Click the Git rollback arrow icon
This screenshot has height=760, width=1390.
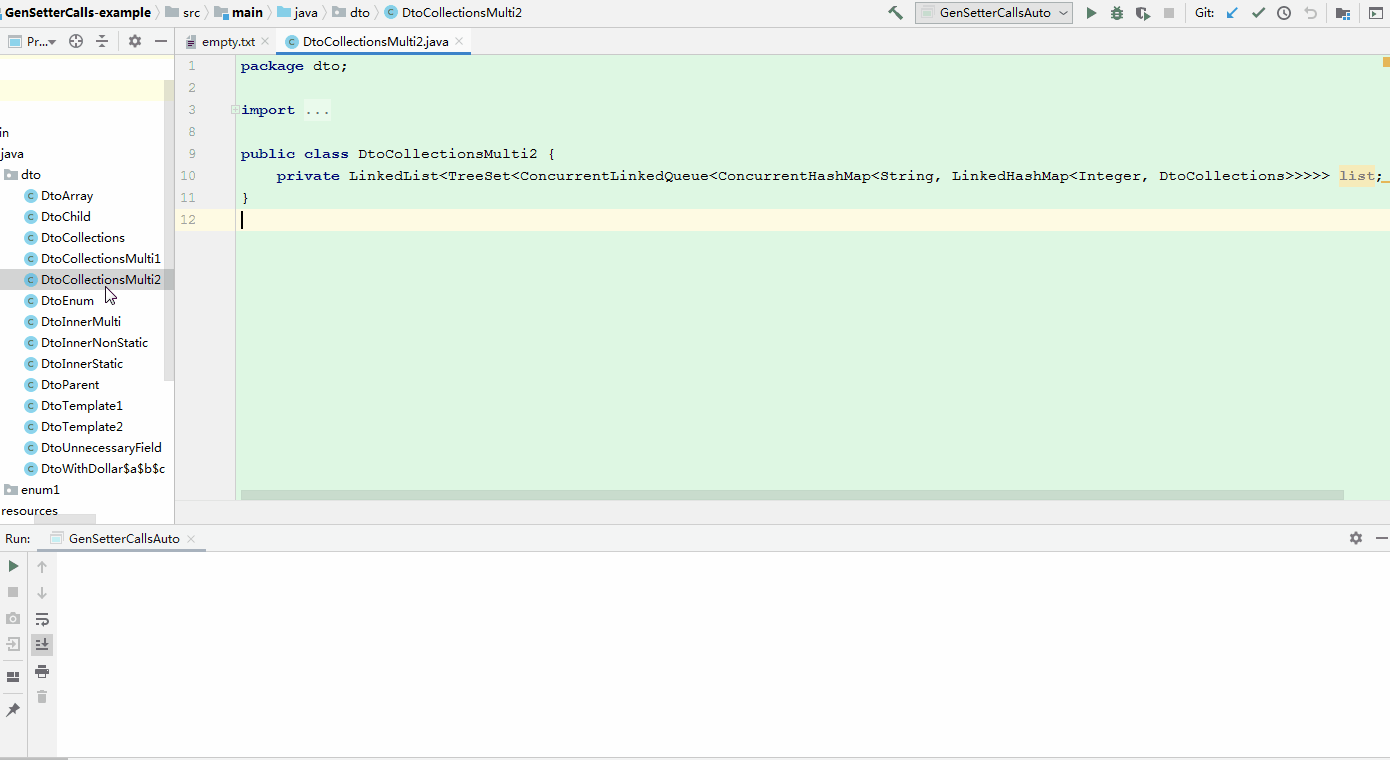pos(1310,13)
